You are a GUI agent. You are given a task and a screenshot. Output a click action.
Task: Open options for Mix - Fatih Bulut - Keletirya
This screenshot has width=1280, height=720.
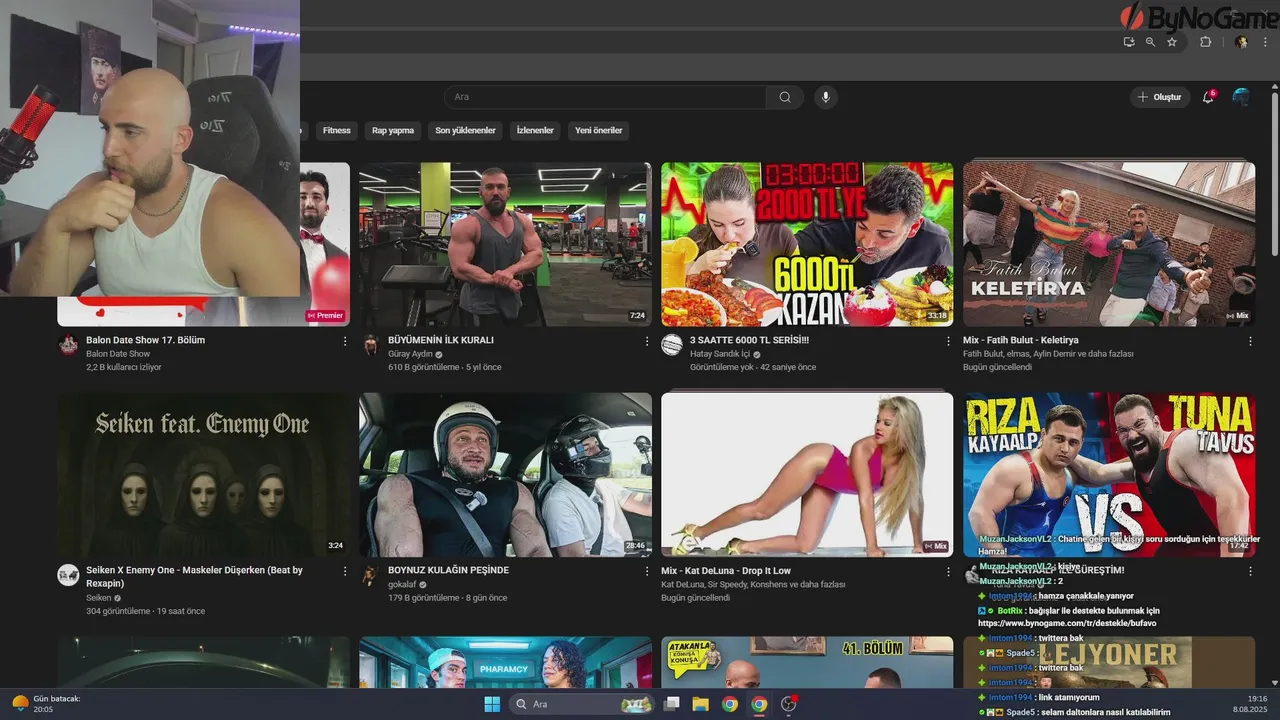pos(1250,341)
